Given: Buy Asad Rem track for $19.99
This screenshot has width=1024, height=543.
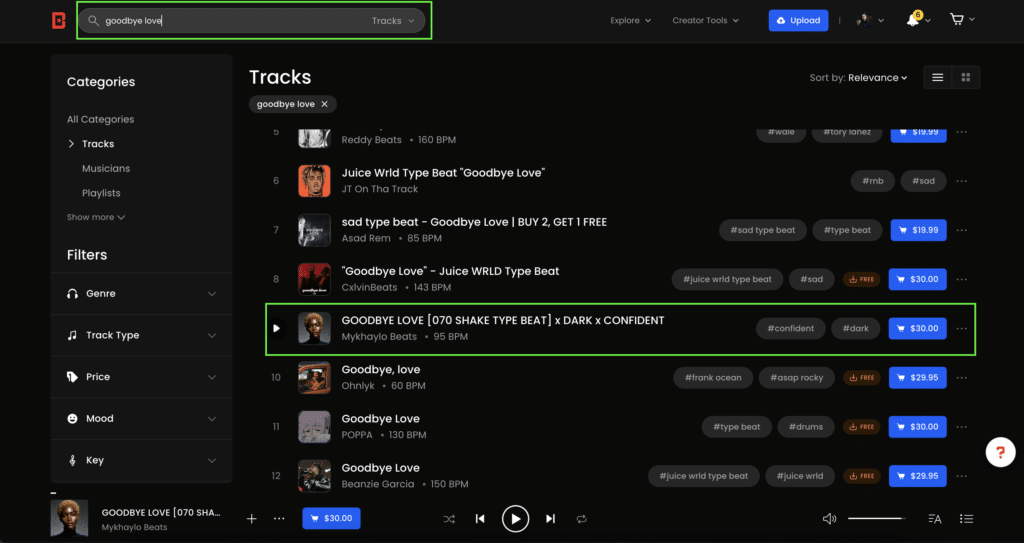Looking at the screenshot, I should click(918, 230).
